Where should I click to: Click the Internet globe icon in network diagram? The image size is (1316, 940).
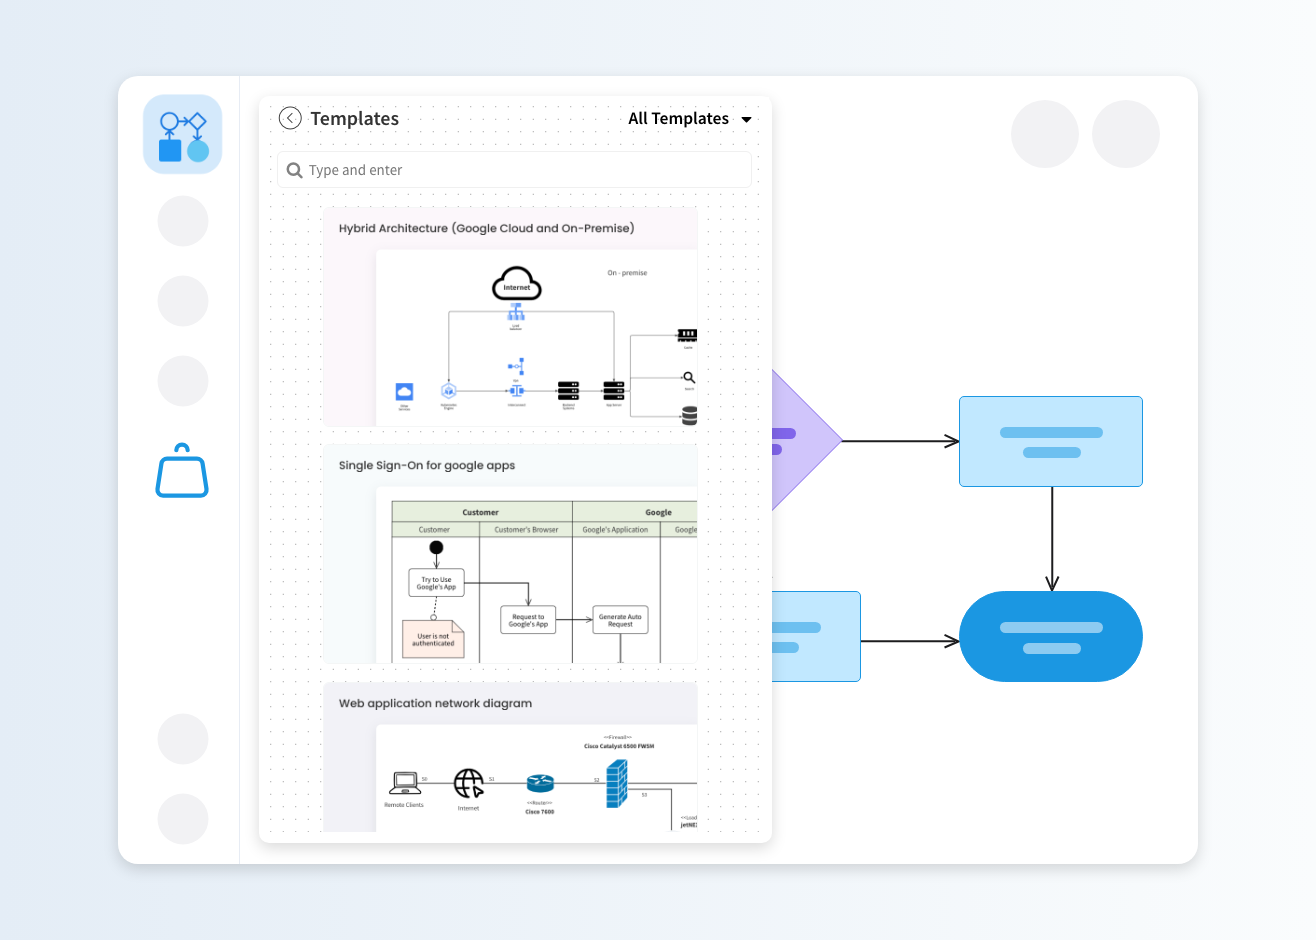pos(468,783)
